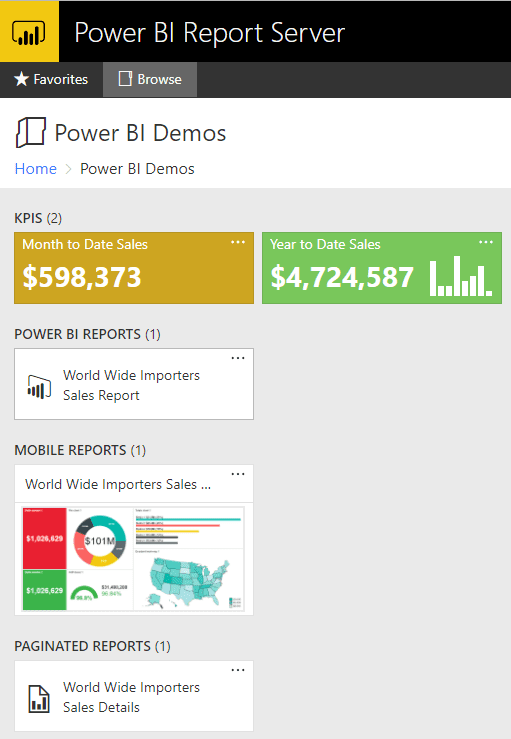Click POWER BI REPORTS (1) heading
Viewport: 511px width, 739px height.
pyautogui.click(x=87, y=334)
